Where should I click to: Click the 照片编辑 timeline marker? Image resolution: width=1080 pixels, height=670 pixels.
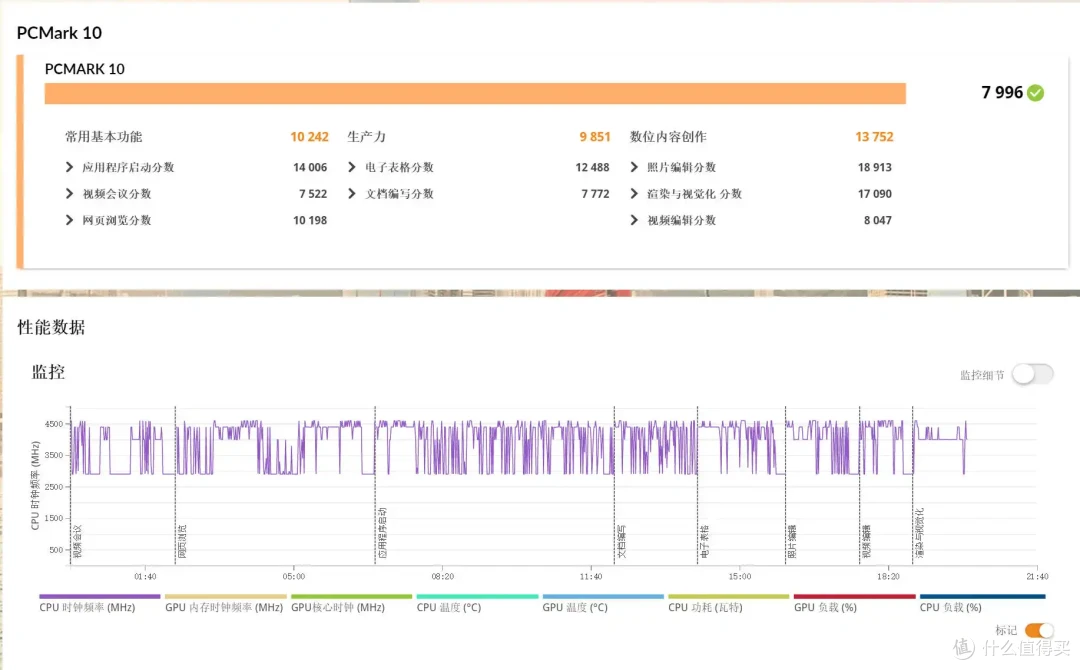[x=792, y=541]
